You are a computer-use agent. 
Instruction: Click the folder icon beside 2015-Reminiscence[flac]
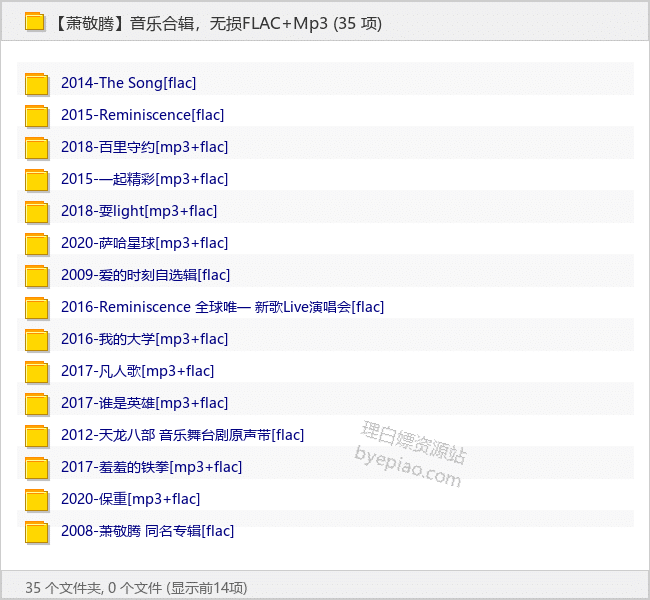(x=37, y=117)
